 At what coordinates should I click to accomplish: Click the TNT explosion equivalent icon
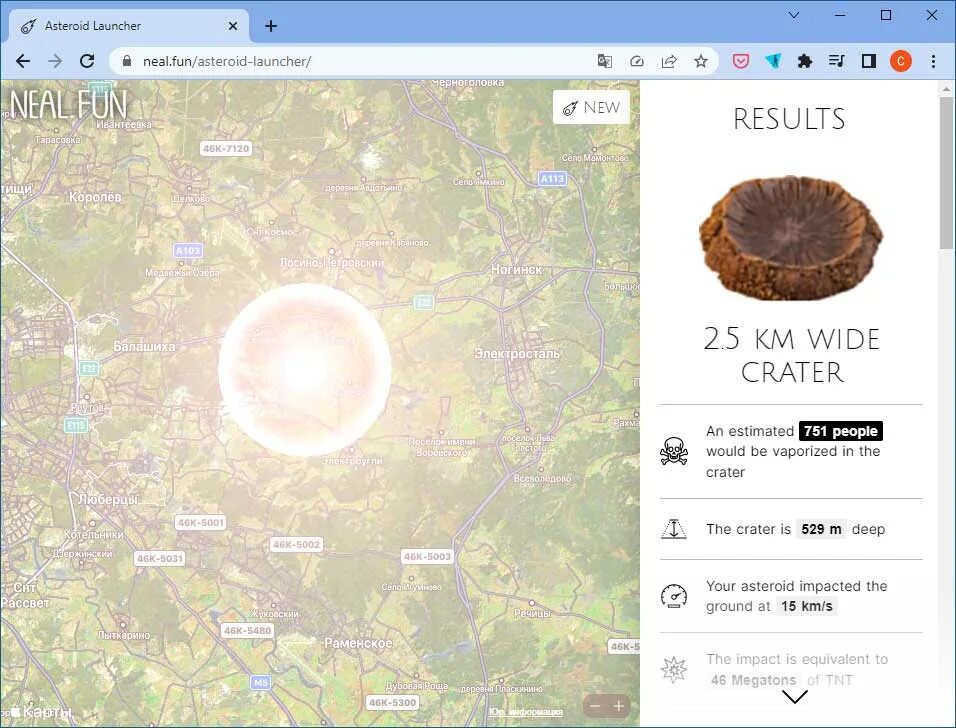(674, 670)
